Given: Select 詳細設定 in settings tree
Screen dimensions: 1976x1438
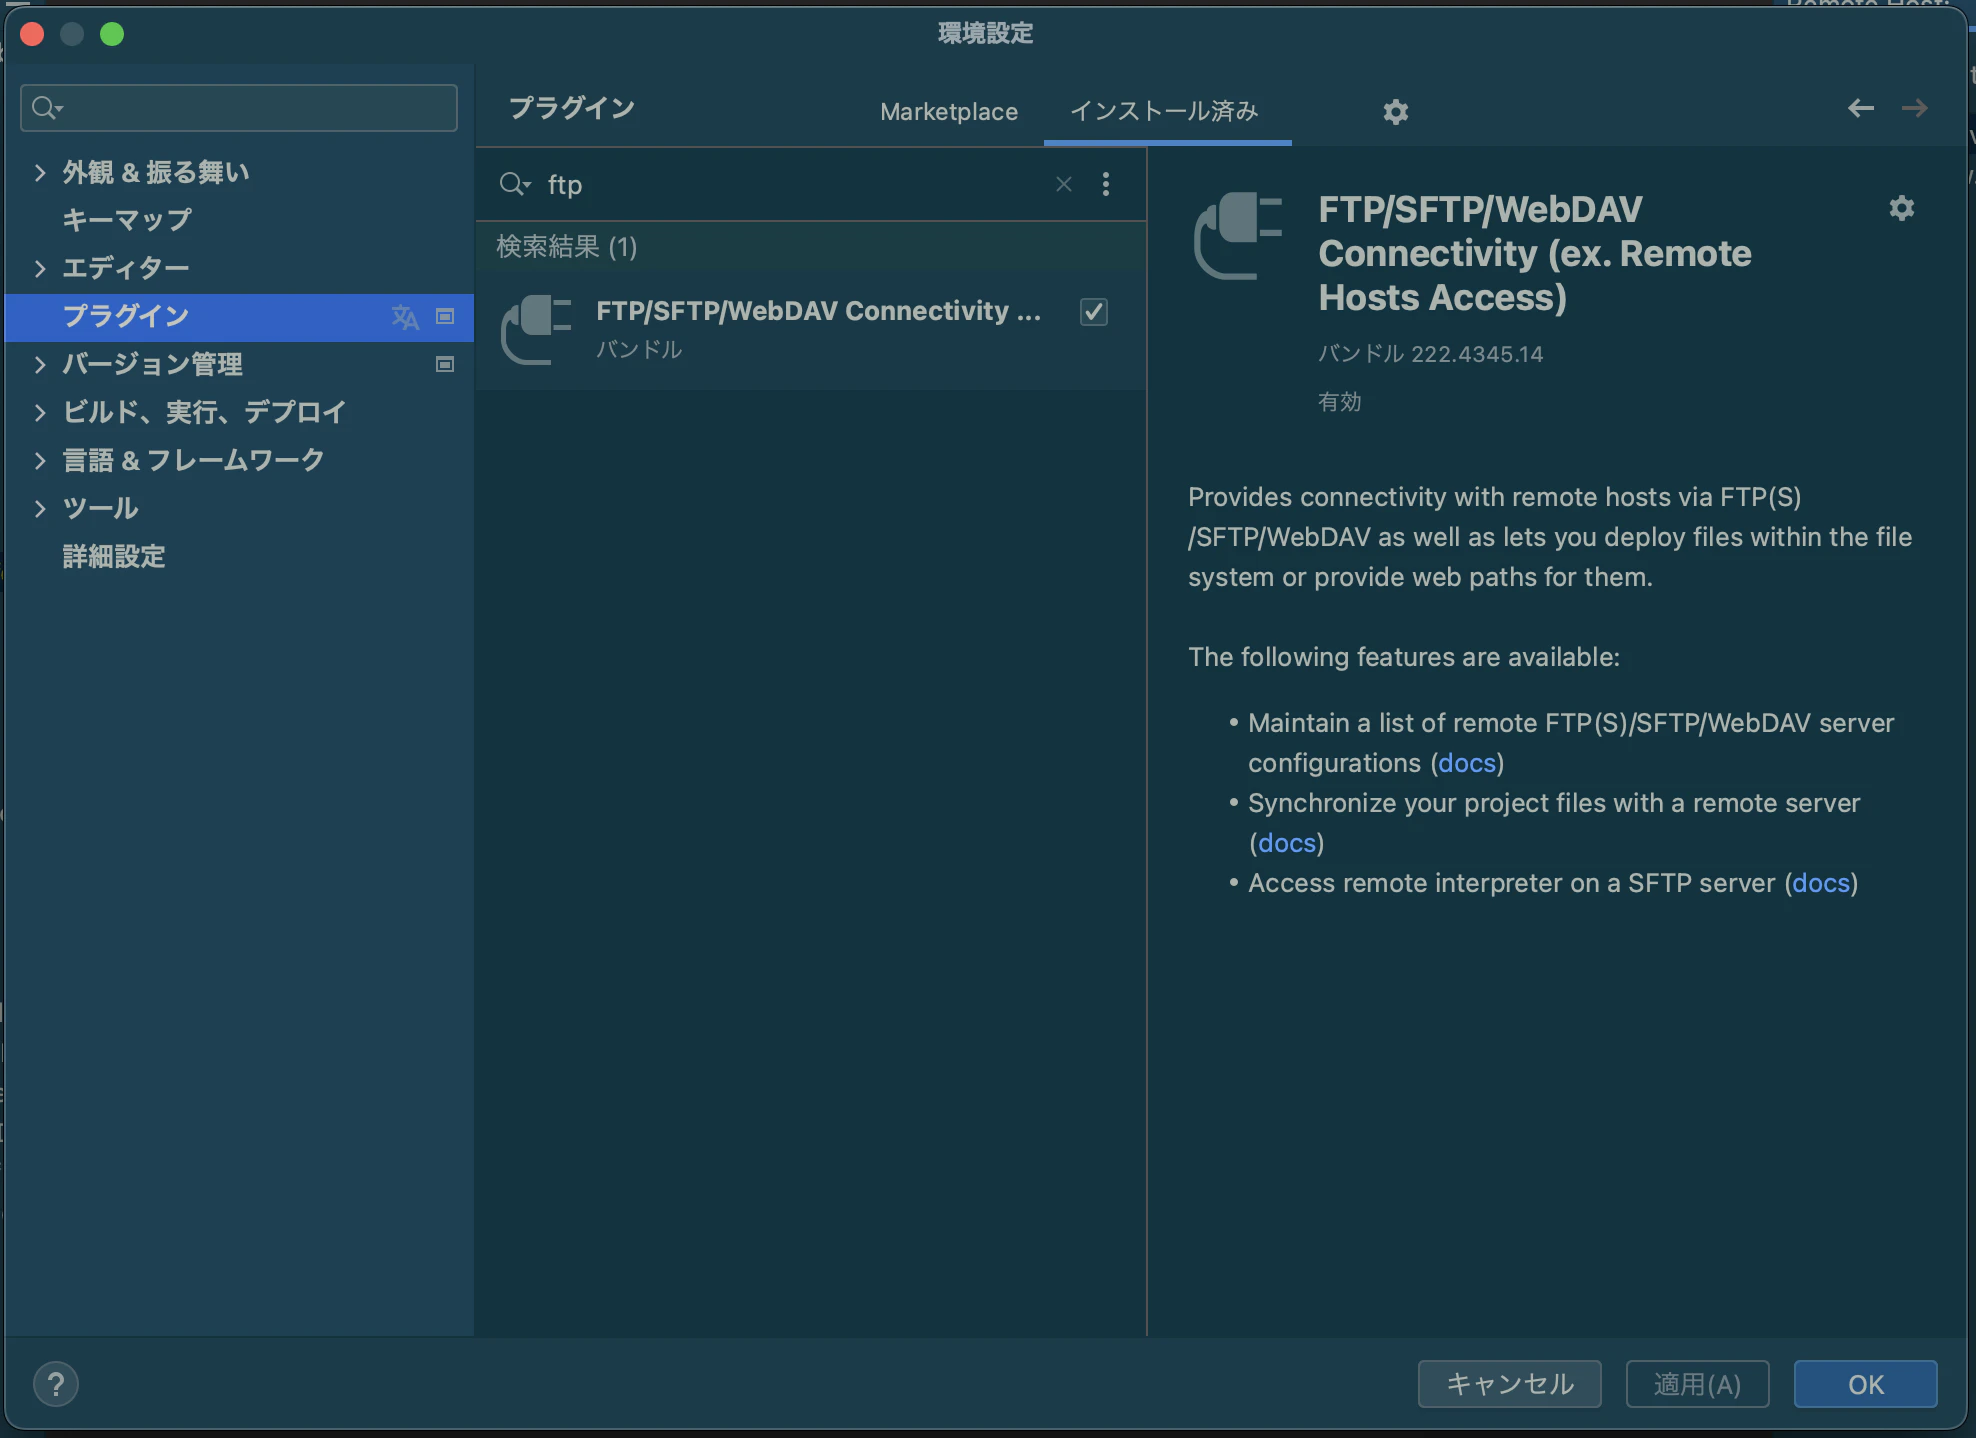Looking at the screenshot, I should tap(114, 556).
